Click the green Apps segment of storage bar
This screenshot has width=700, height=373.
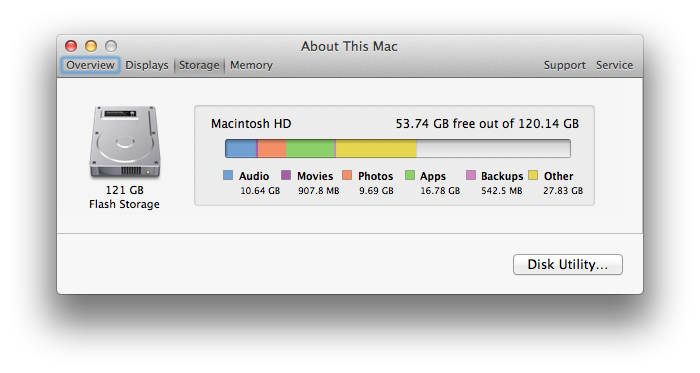click(x=310, y=149)
